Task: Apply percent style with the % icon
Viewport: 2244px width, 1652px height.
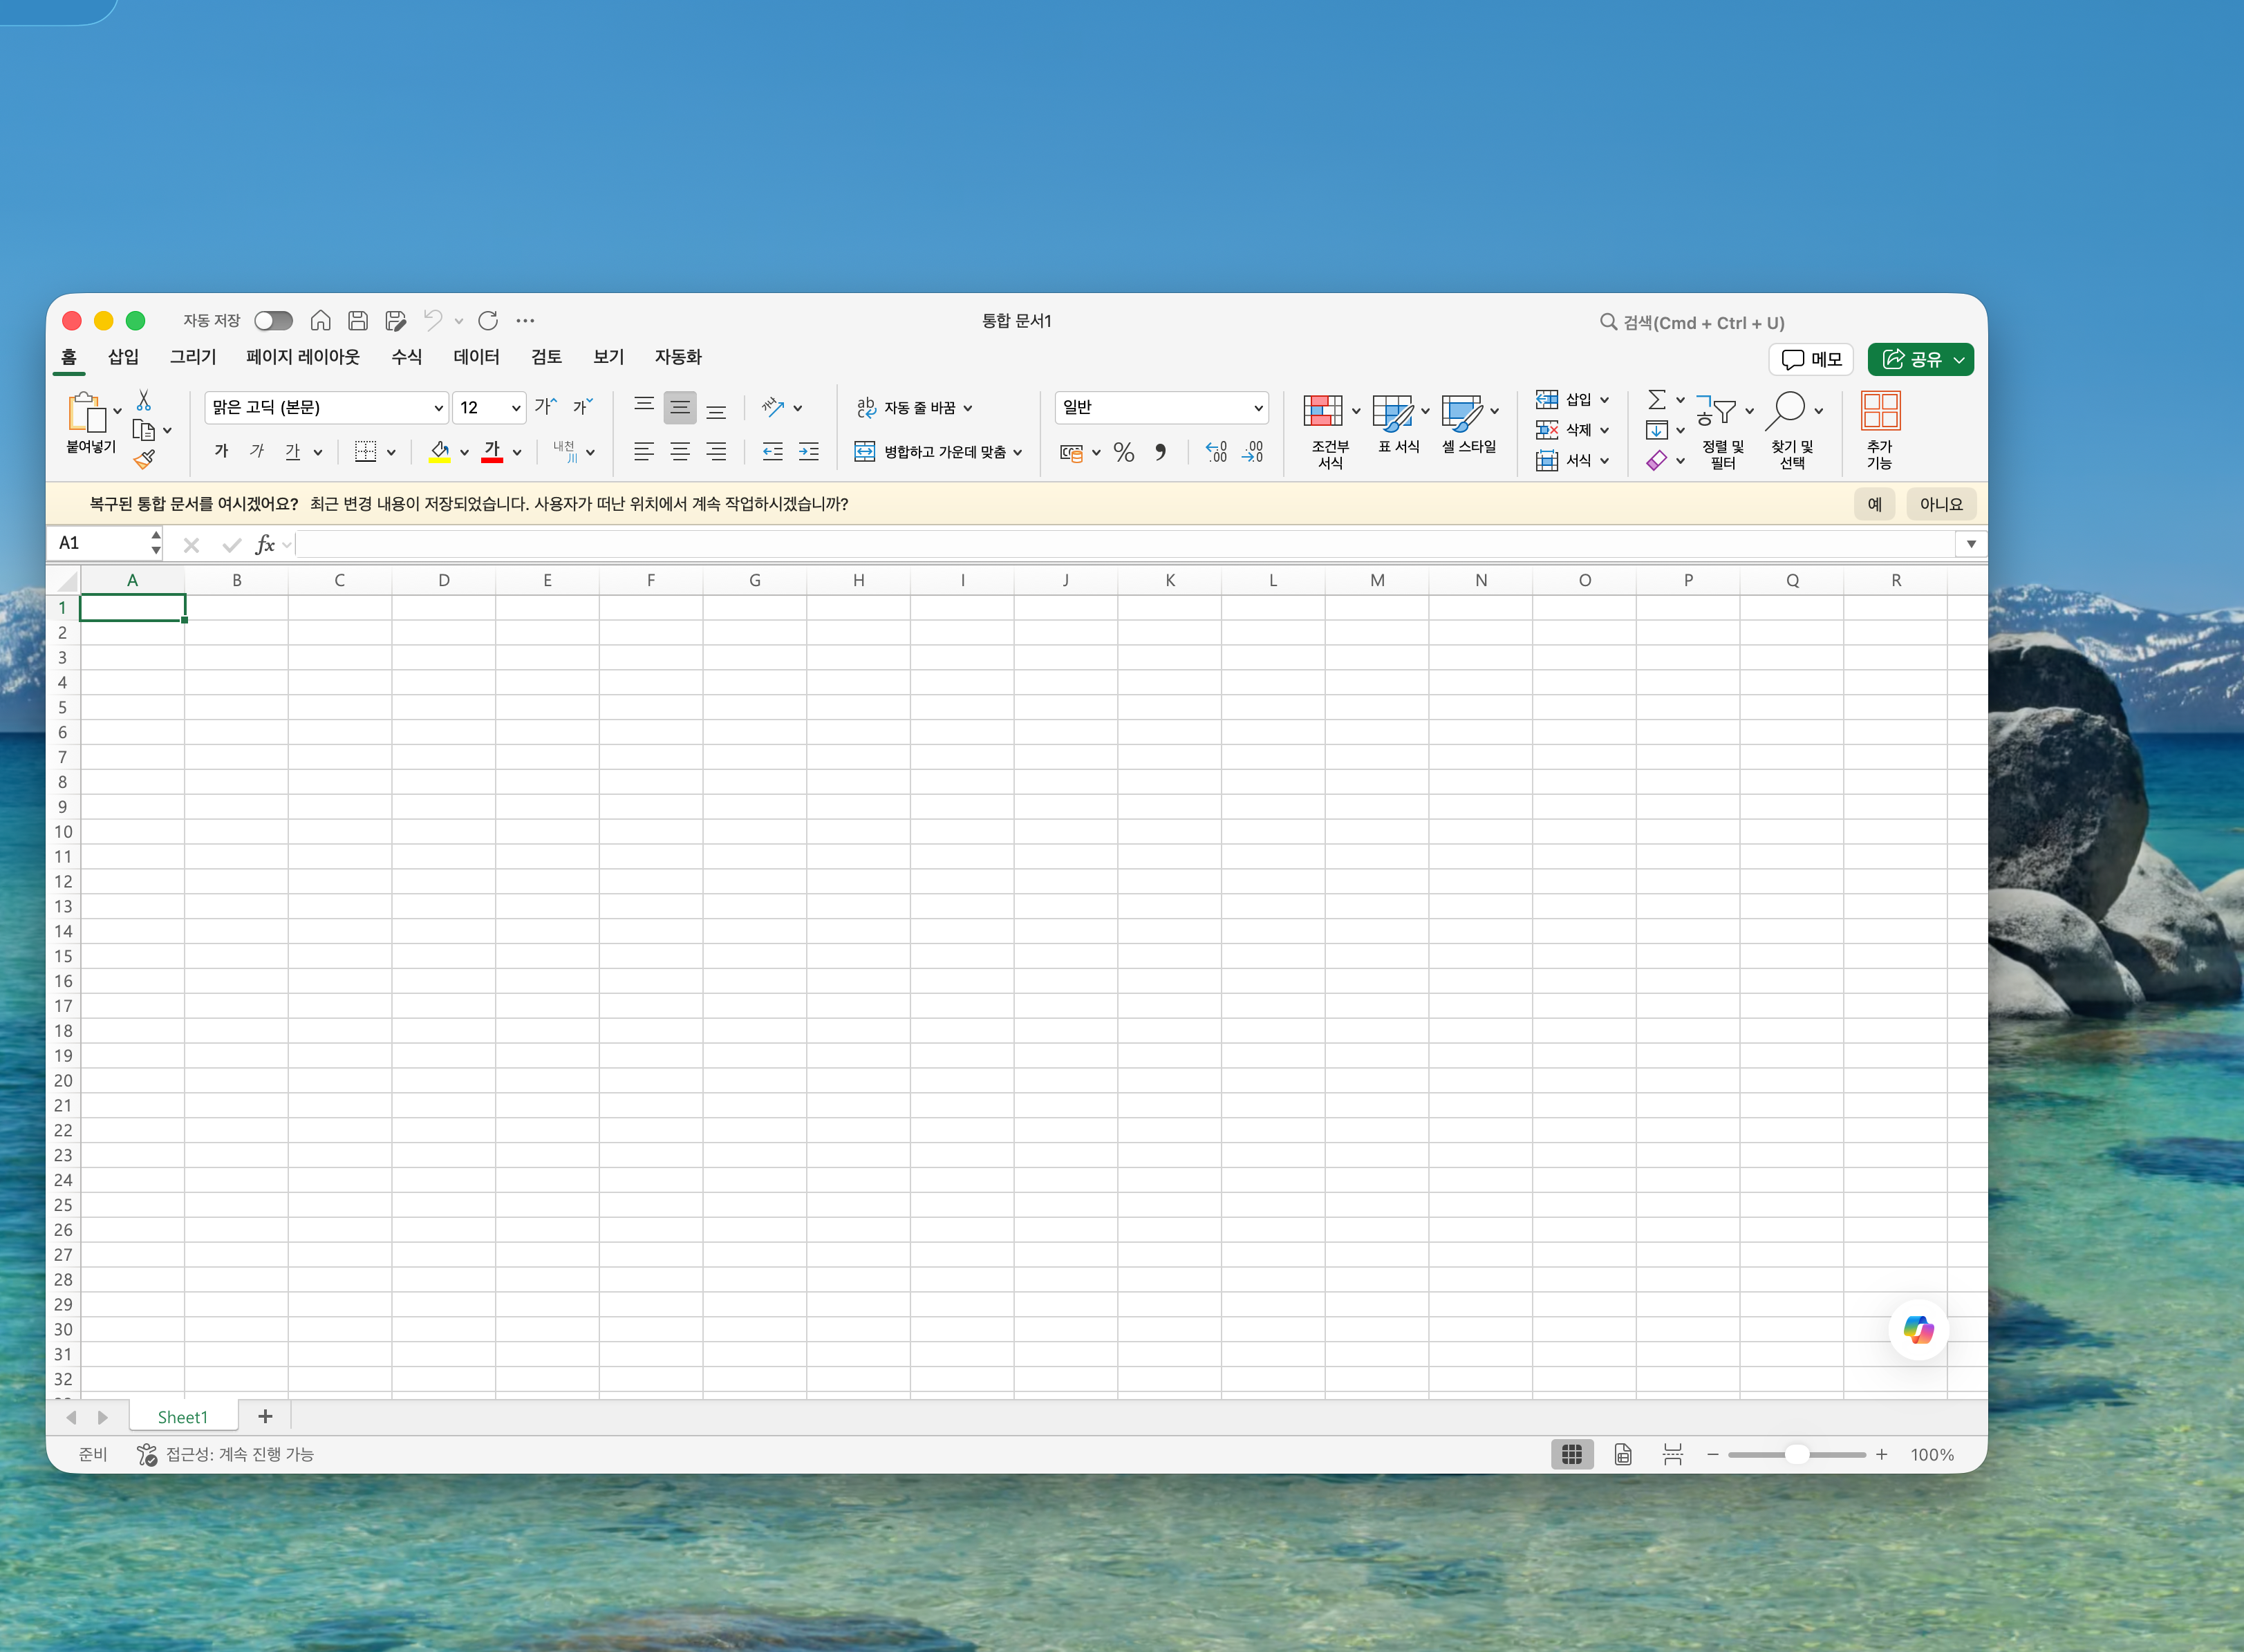Action: 1124,452
